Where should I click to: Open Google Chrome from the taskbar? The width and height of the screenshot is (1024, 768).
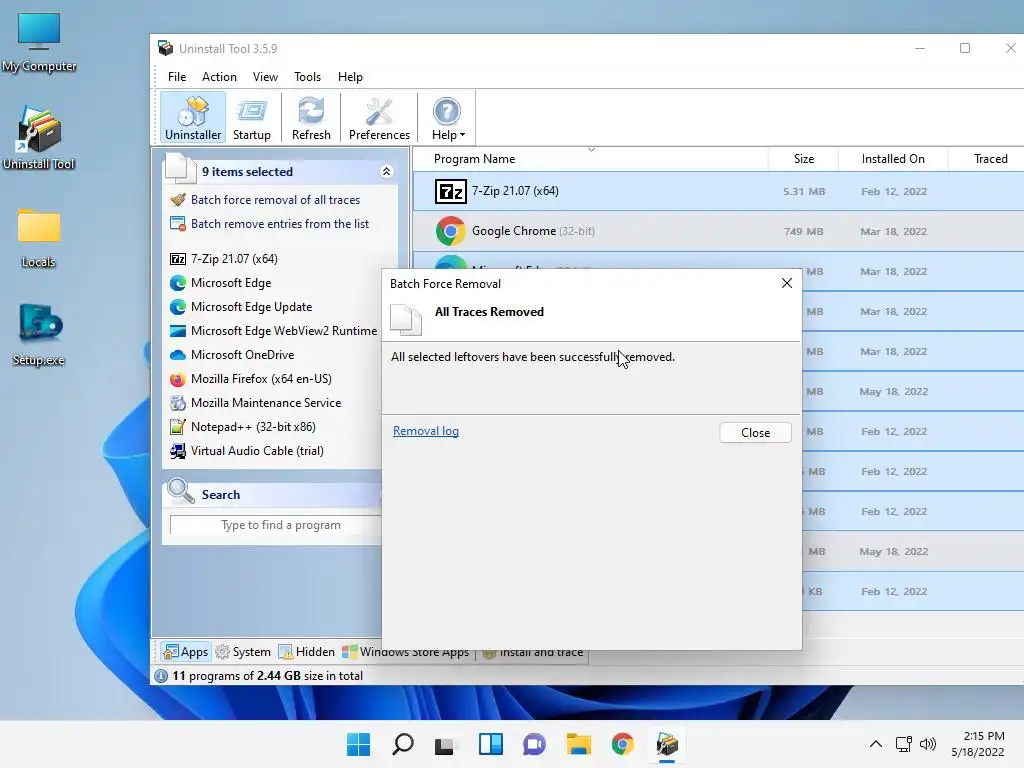622,744
